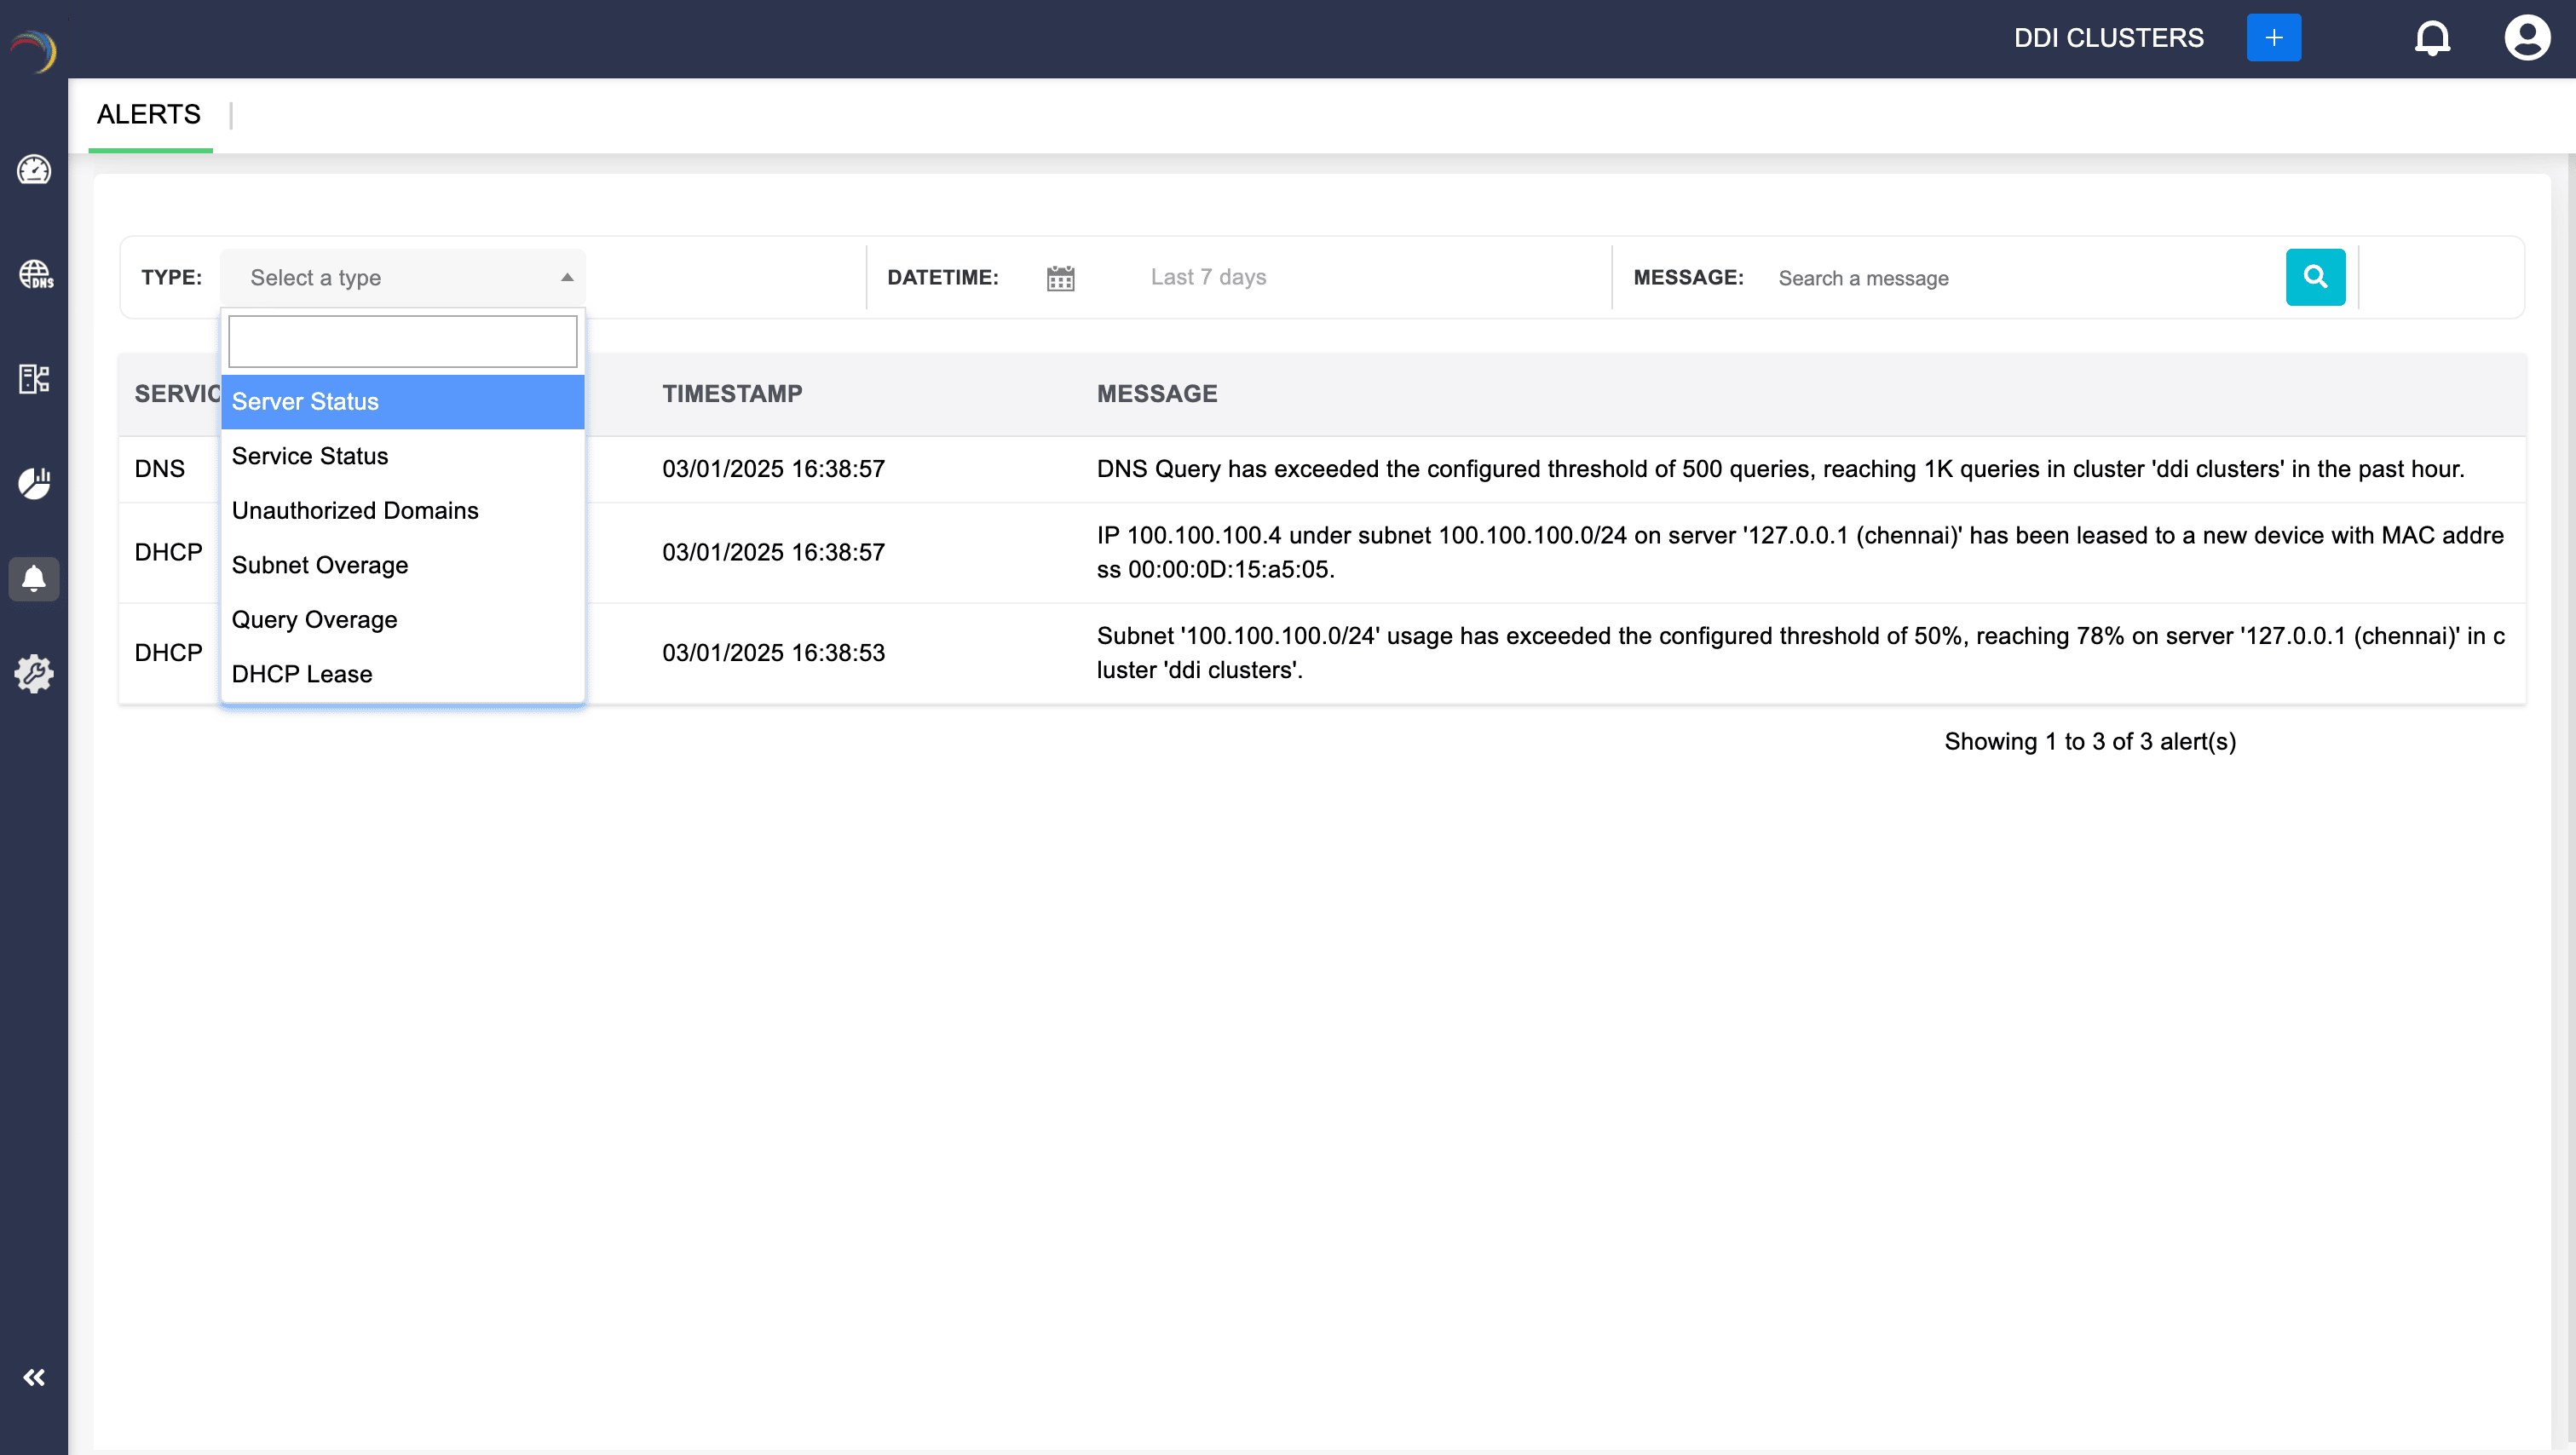The width and height of the screenshot is (2576, 1455).
Task: Open the Last 7 days date range
Action: [1208, 277]
